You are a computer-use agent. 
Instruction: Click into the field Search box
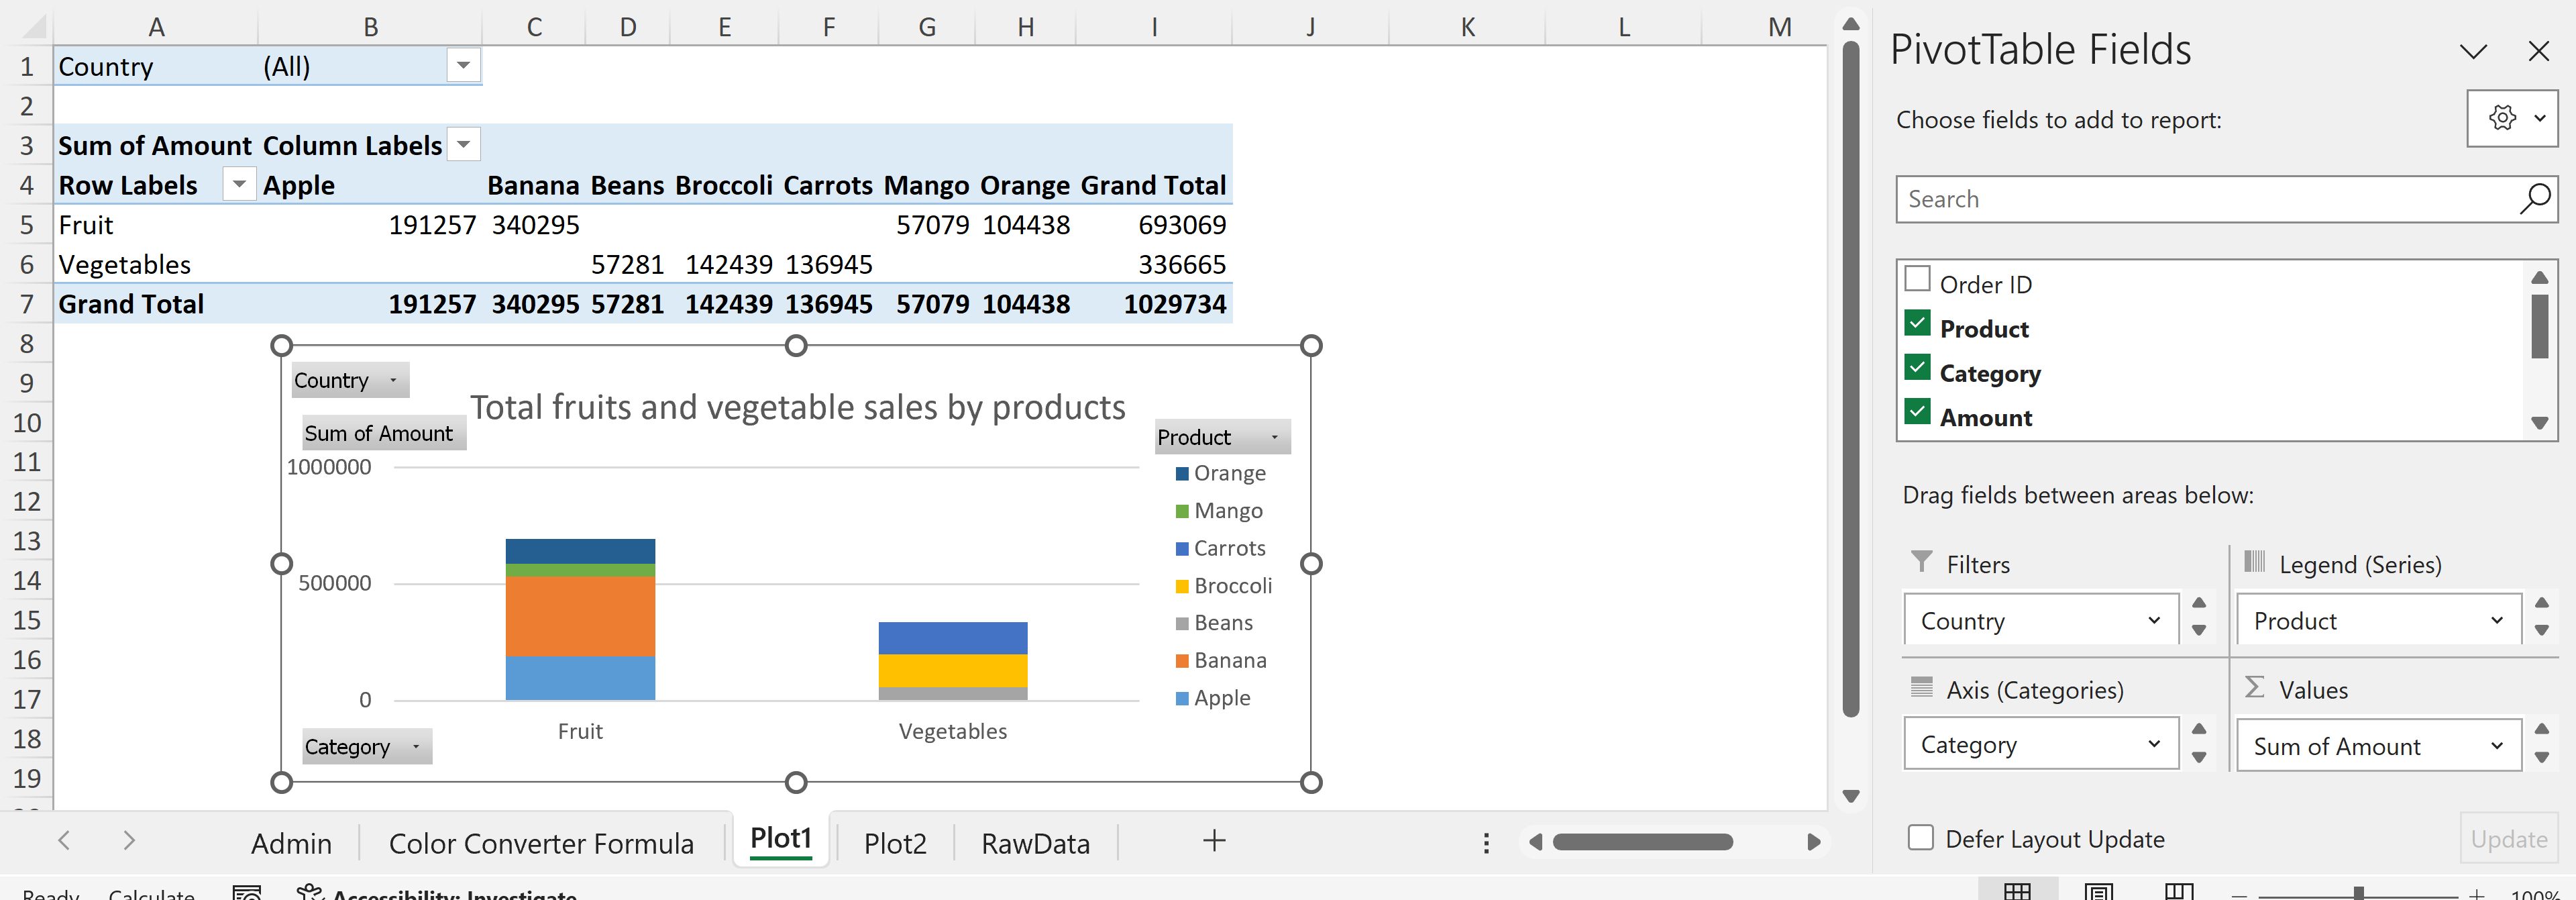click(x=2200, y=199)
